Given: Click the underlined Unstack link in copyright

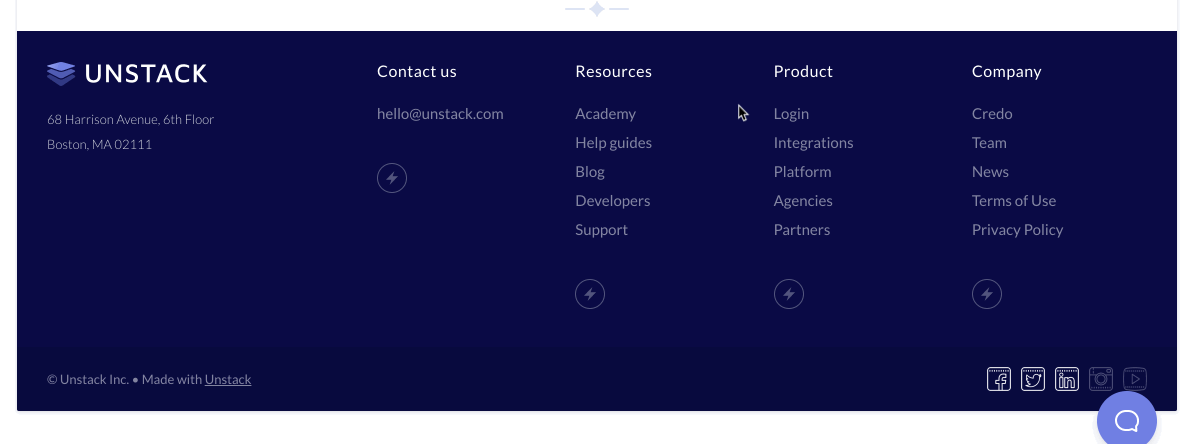Looking at the screenshot, I should tap(228, 379).
